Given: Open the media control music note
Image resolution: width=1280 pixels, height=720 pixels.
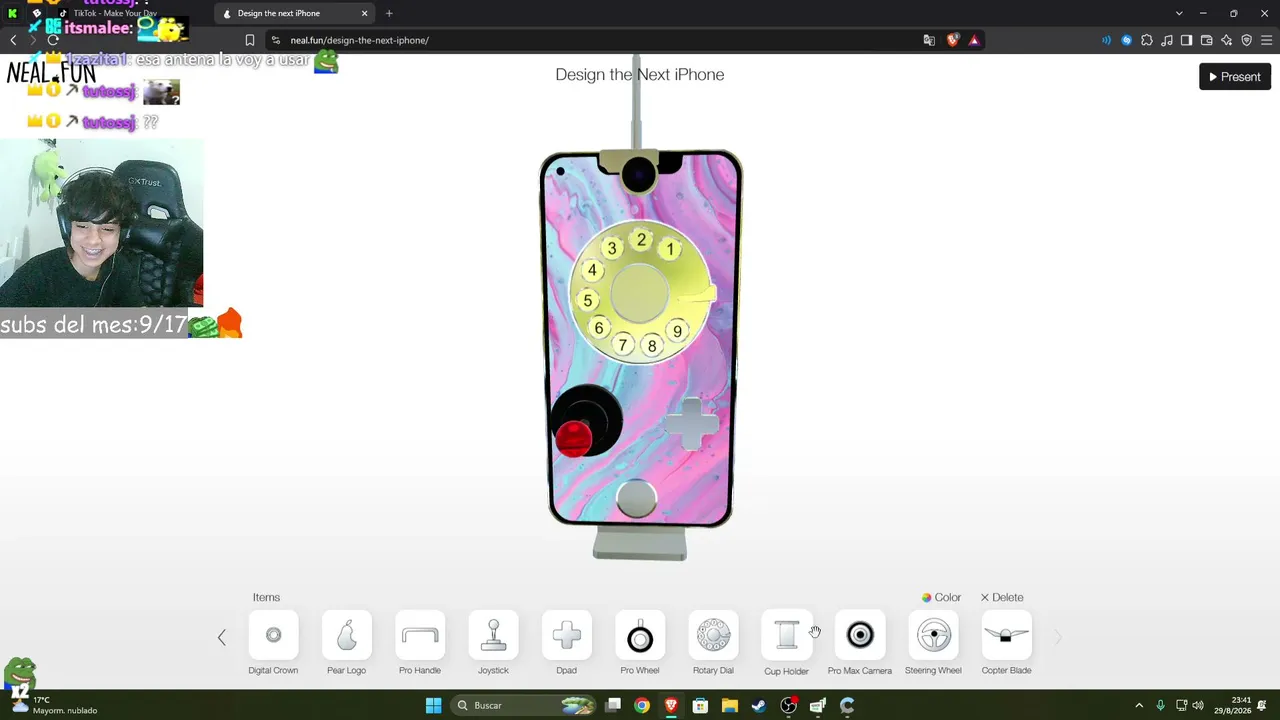Looking at the screenshot, I should tap(1167, 40).
